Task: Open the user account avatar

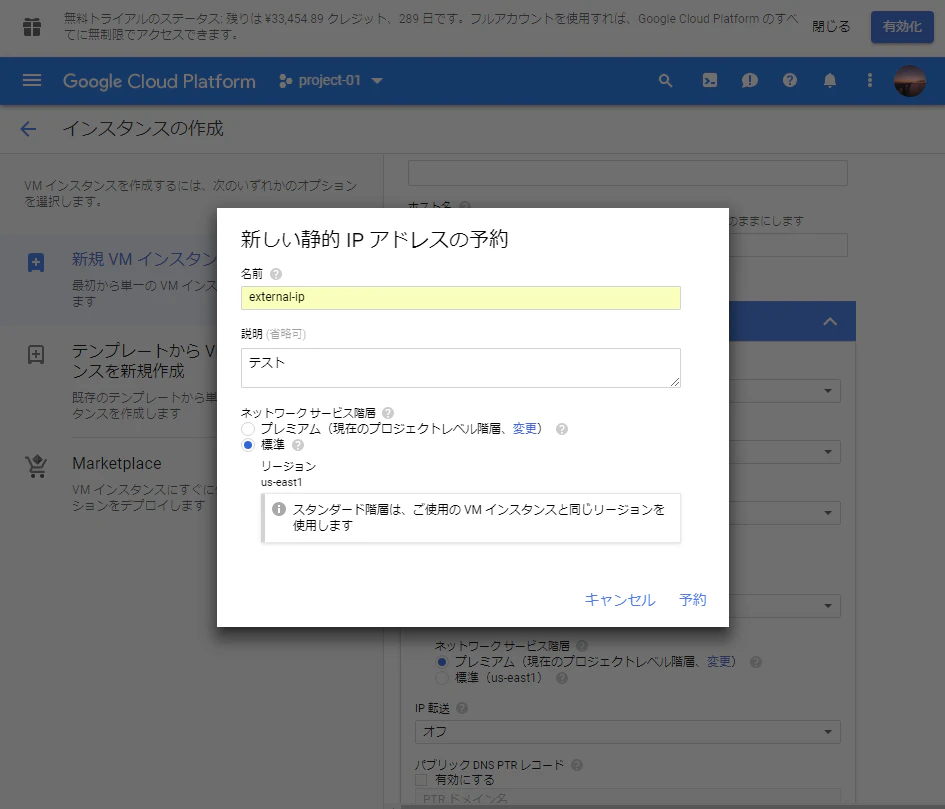Action: (x=909, y=81)
